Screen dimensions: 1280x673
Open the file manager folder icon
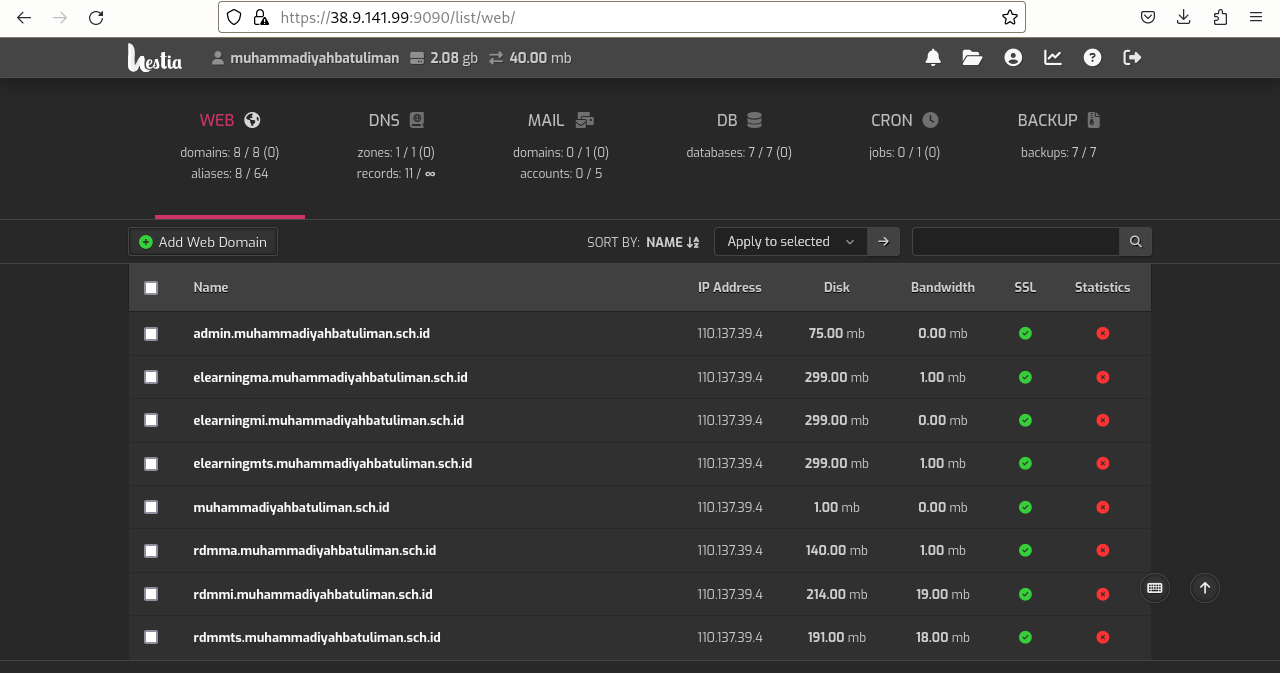coord(972,58)
